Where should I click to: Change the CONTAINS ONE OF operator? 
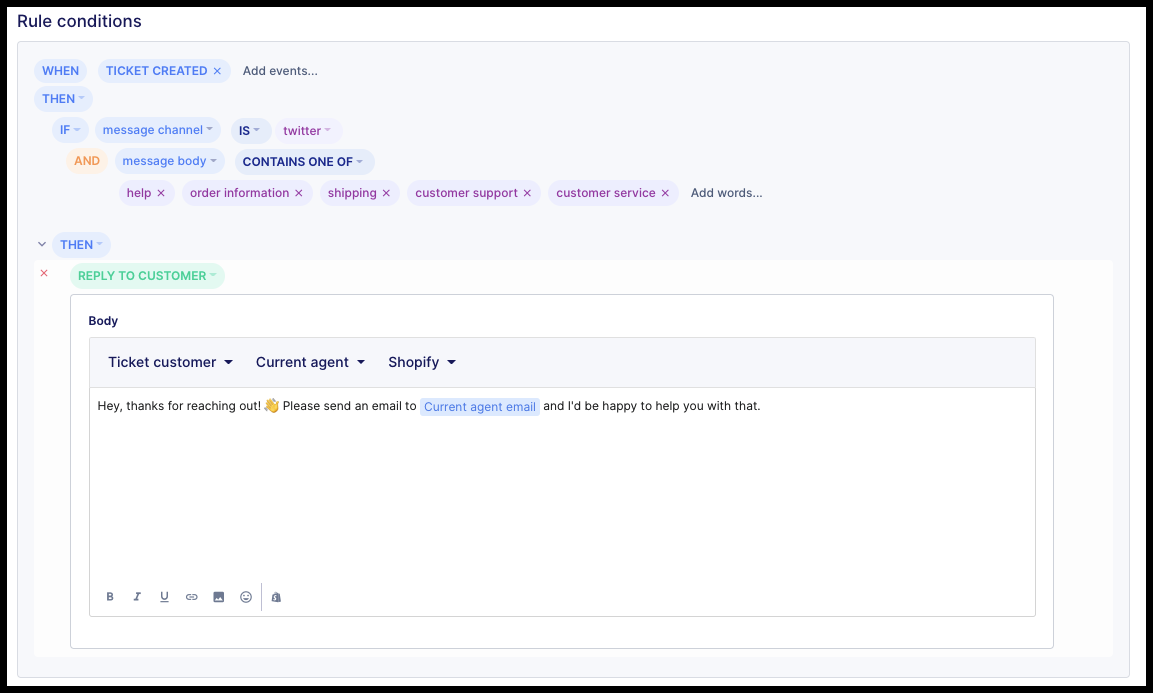(x=304, y=162)
